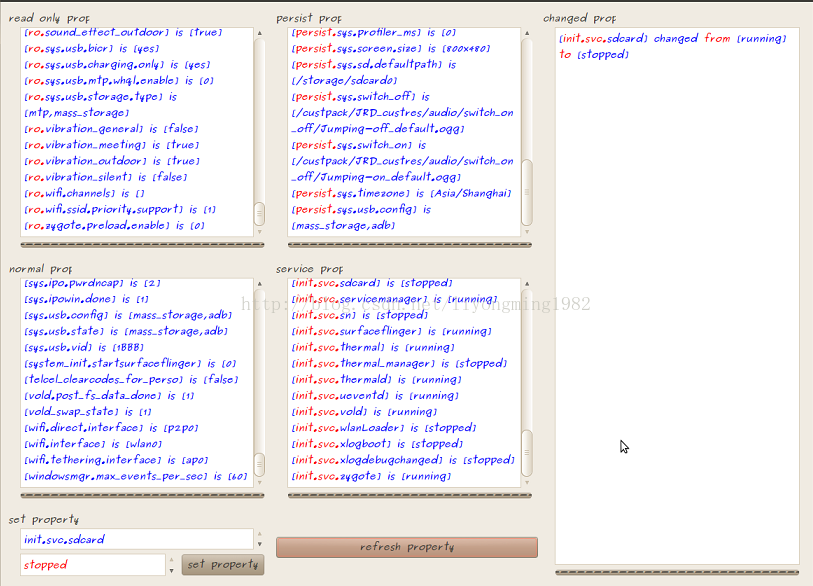
Task: Click scroll-down arrow in persist prop list
Action: [527, 231]
